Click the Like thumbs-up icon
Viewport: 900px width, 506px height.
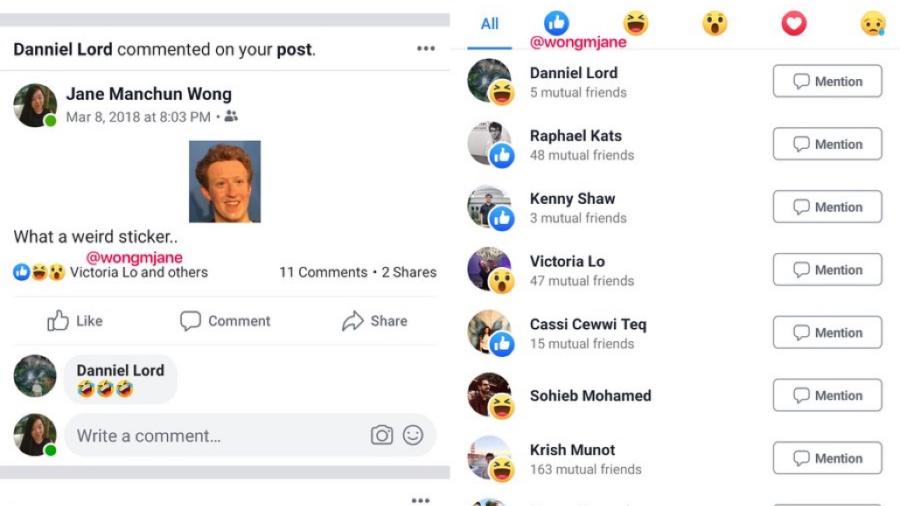coord(59,321)
